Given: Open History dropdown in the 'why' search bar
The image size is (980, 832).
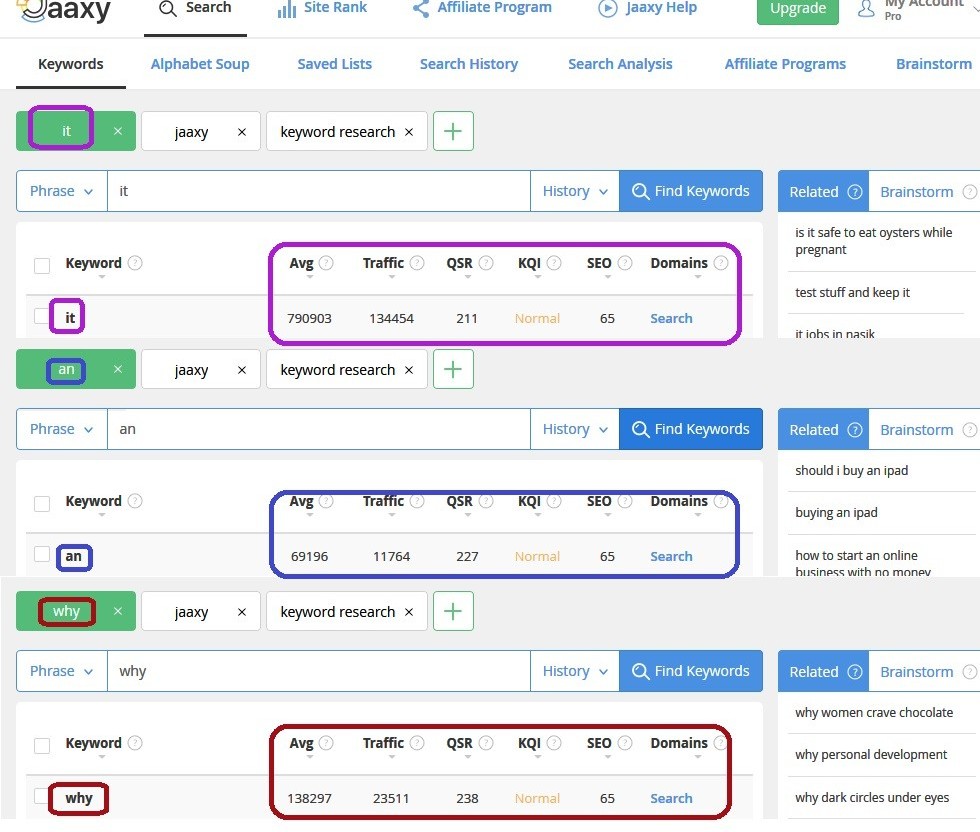Looking at the screenshot, I should coord(575,671).
